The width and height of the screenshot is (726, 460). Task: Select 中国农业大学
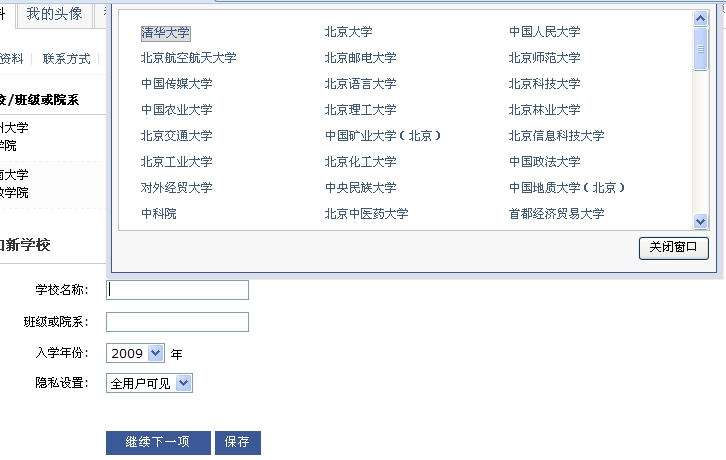tap(176, 110)
